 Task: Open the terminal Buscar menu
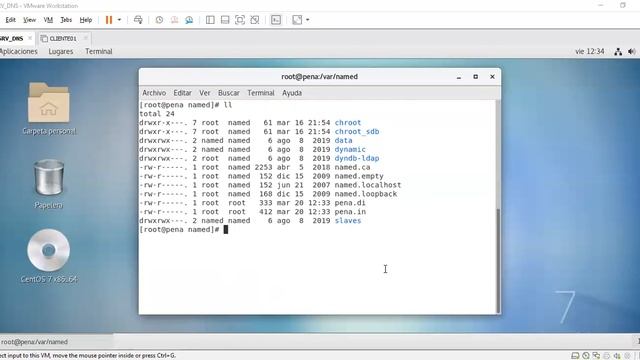tap(229, 93)
